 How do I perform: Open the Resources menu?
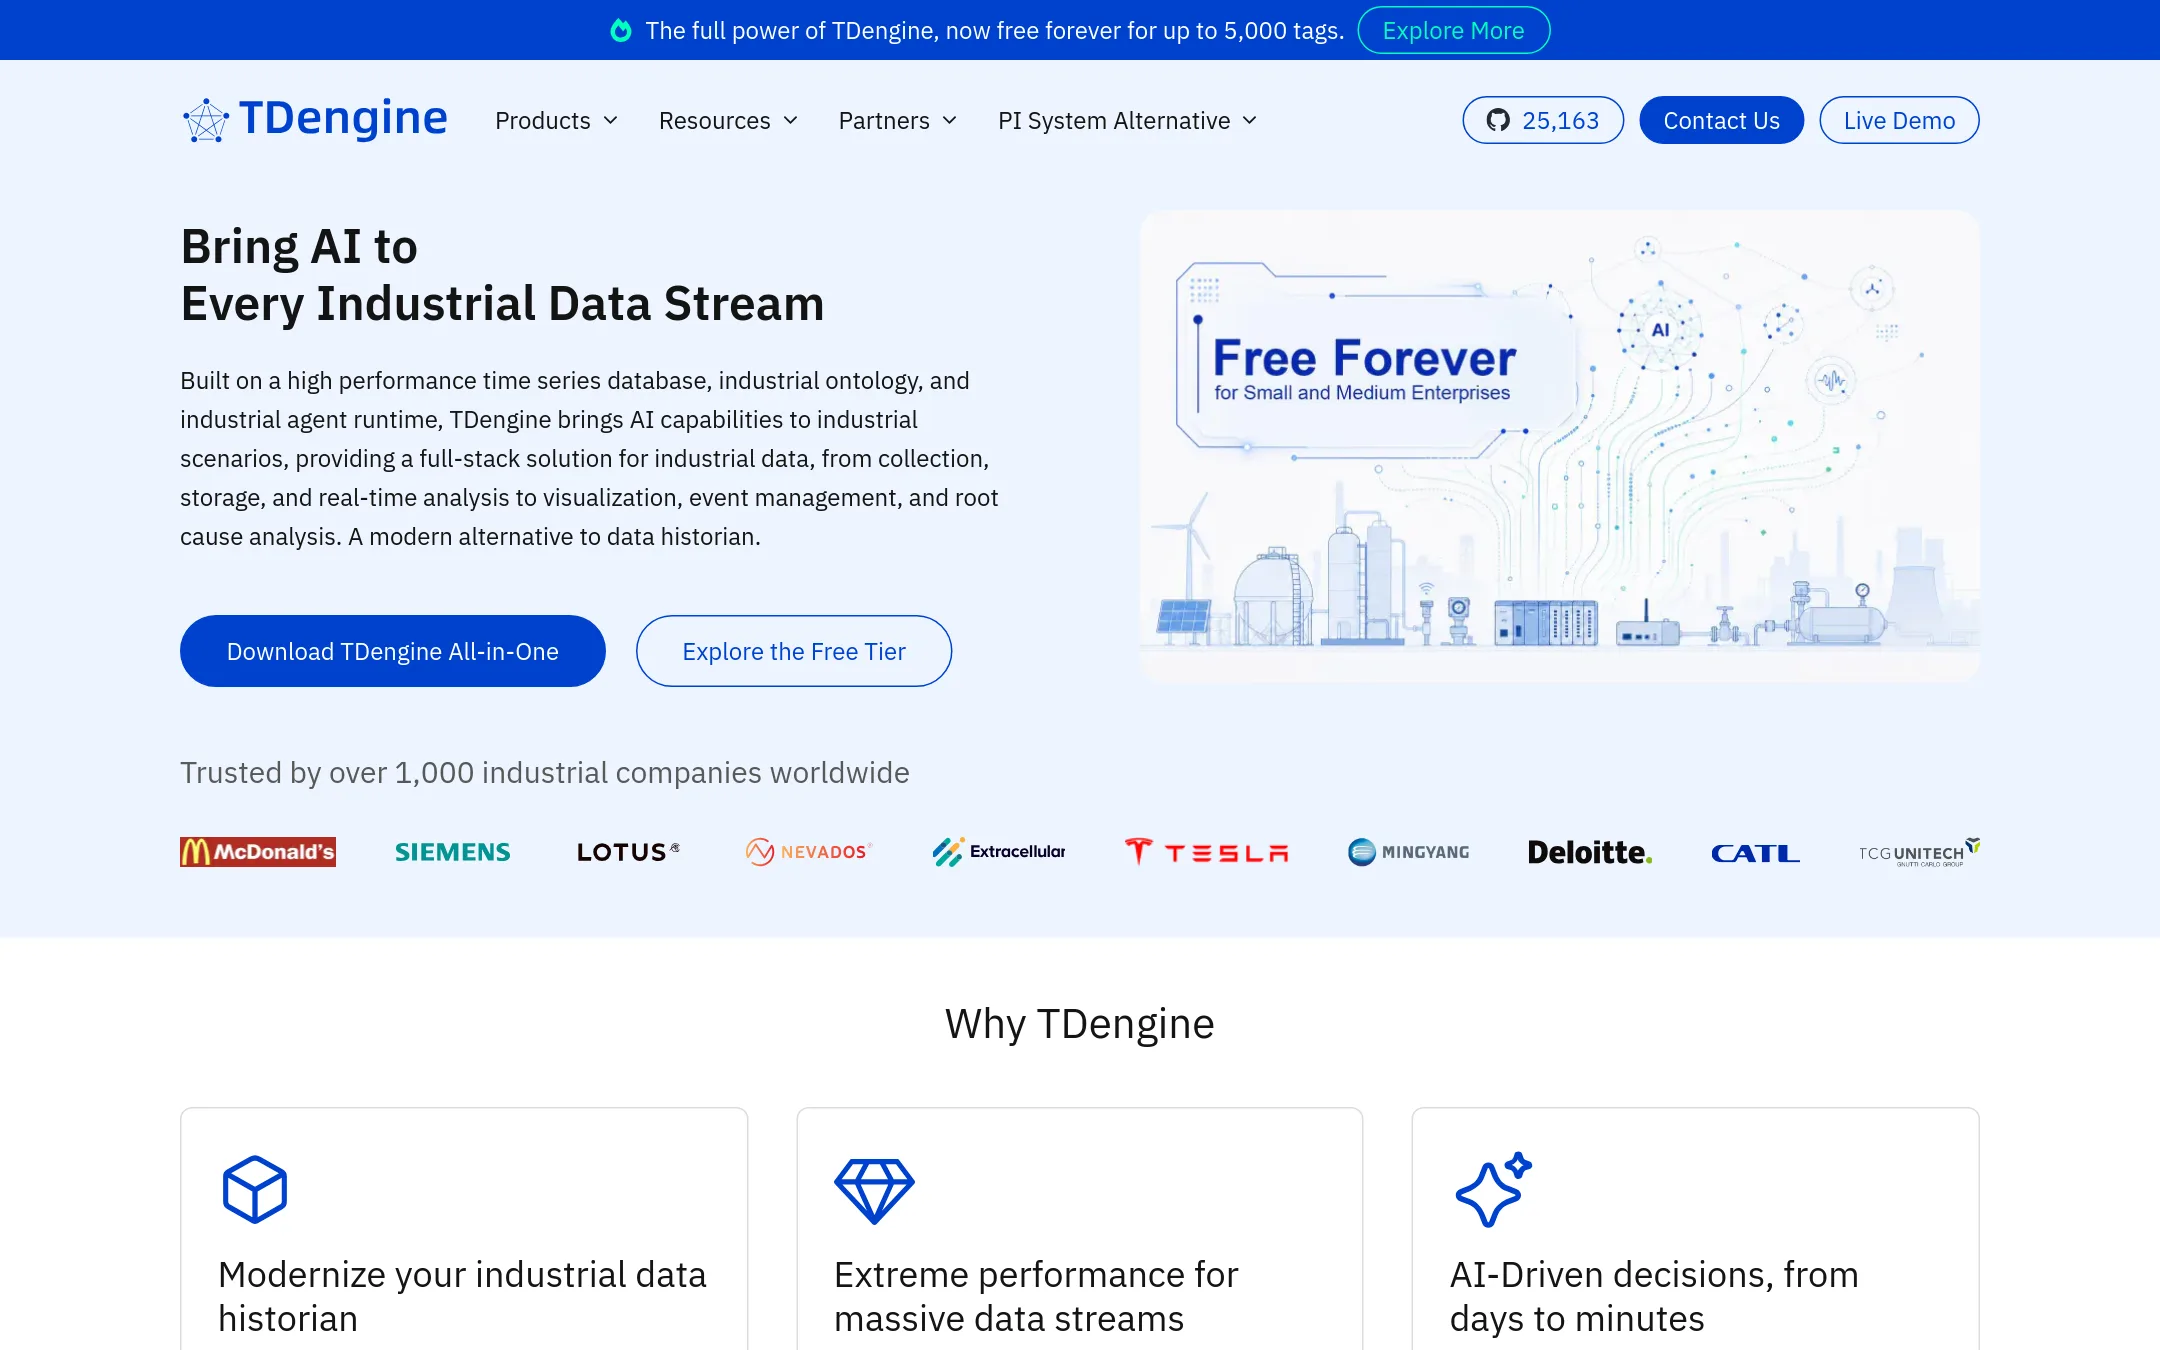coord(728,121)
